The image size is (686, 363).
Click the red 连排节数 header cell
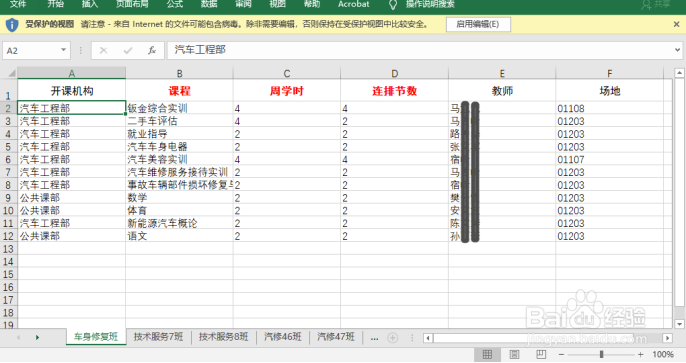395,91
